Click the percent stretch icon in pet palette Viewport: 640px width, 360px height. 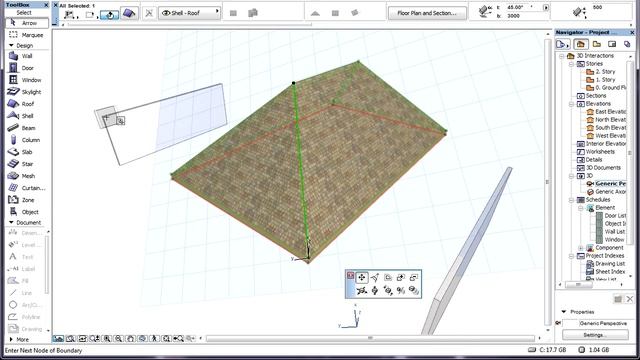tap(401, 291)
